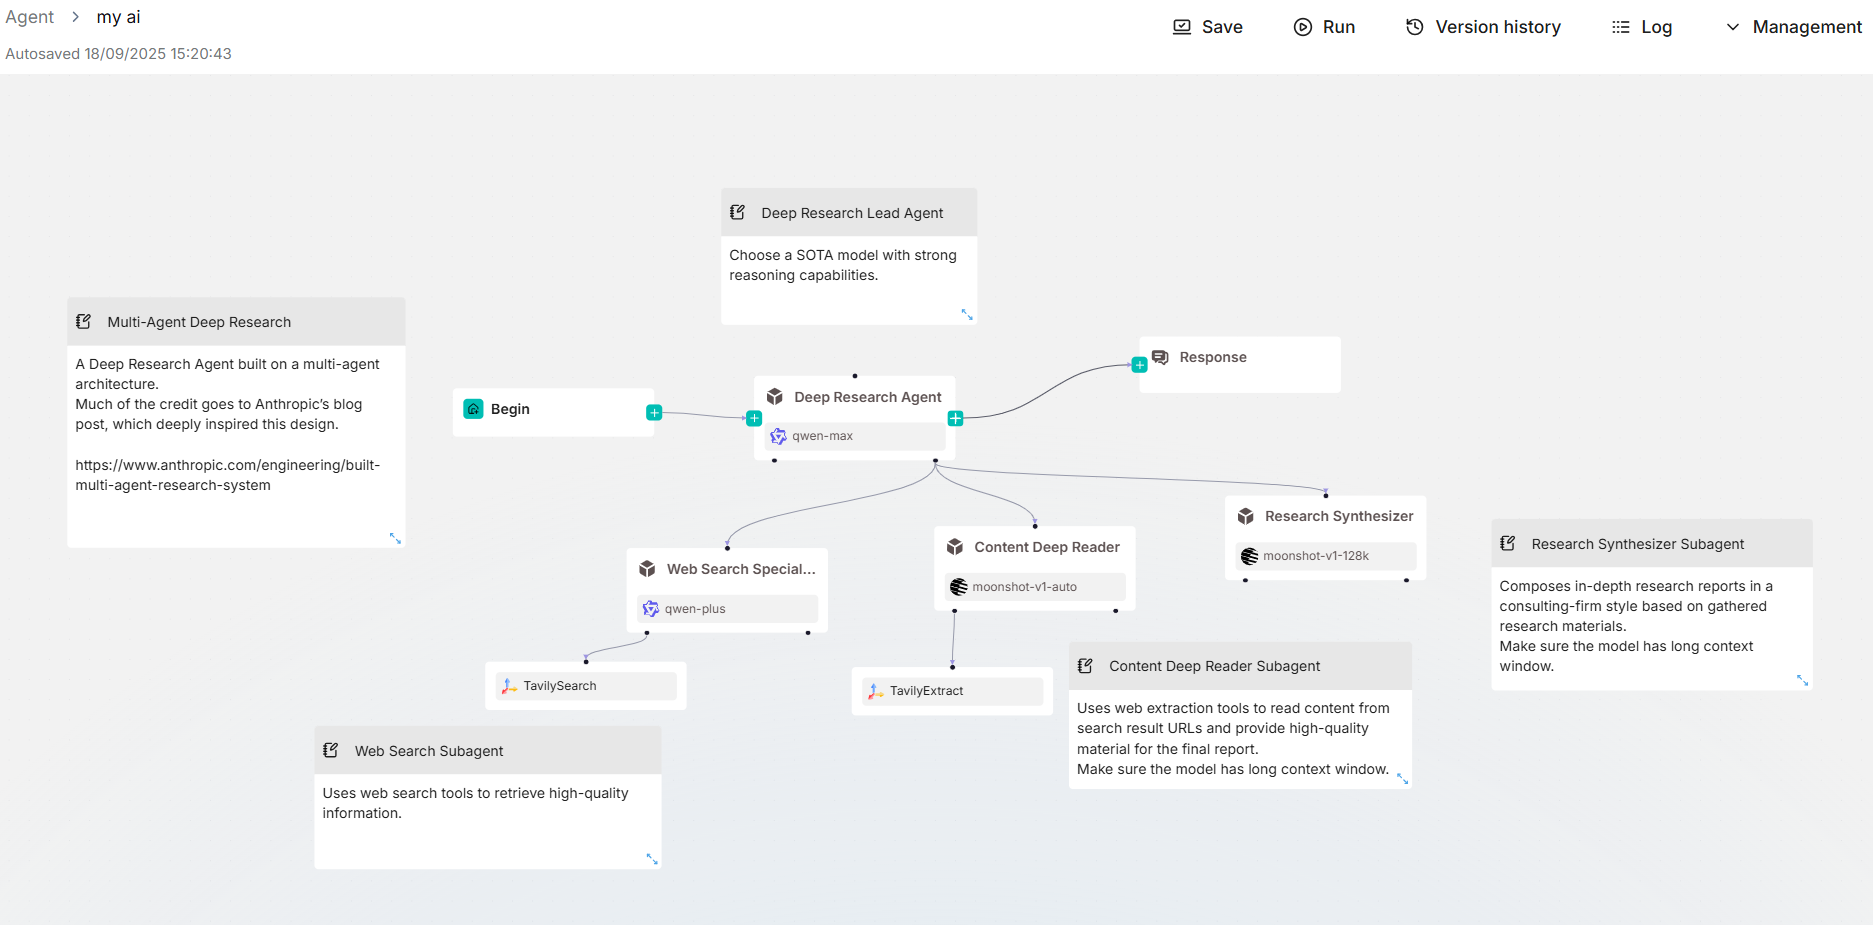Click the 'my ai' breadcrumb title
1873x925 pixels.
coord(118,17)
